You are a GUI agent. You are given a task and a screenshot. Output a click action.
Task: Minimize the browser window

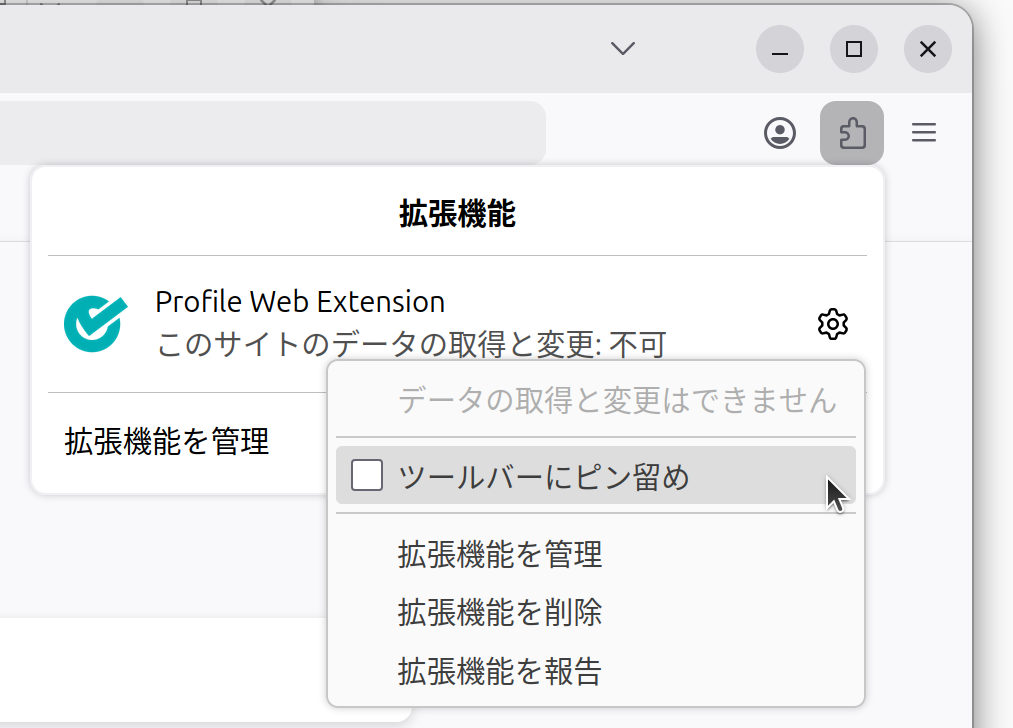tap(780, 49)
